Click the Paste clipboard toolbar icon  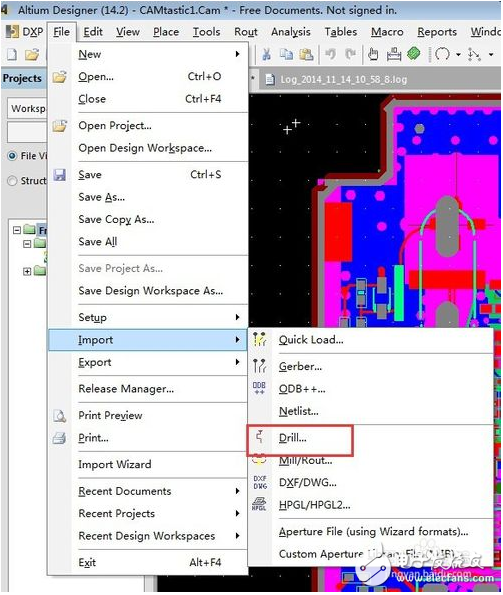click(x=306, y=54)
